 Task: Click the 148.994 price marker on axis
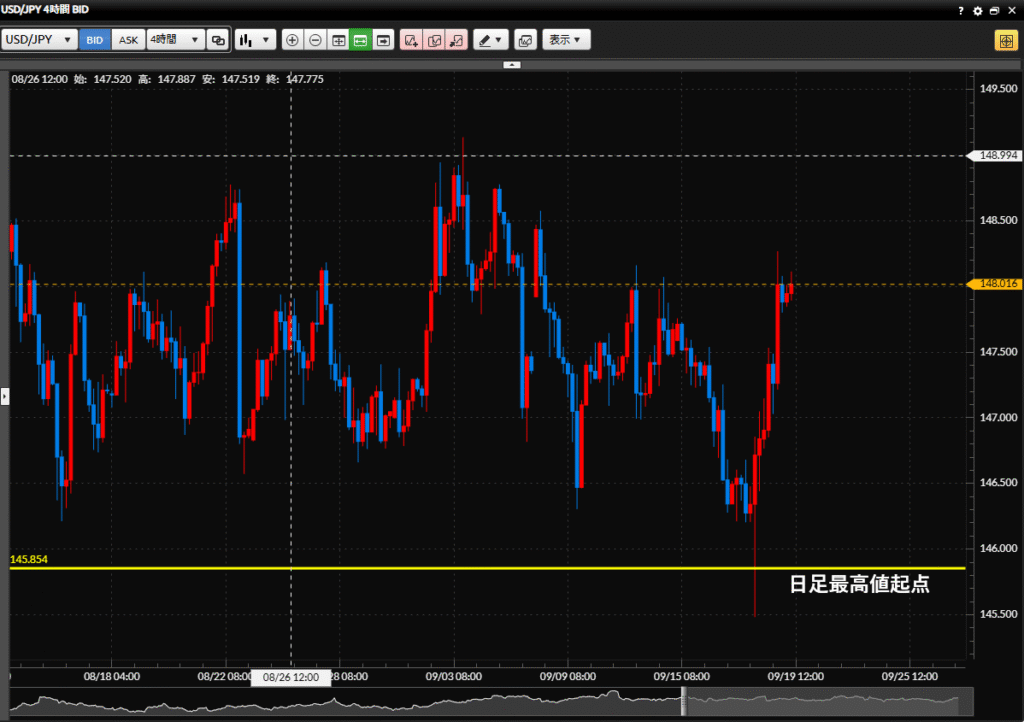pyautogui.click(x=995, y=155)
